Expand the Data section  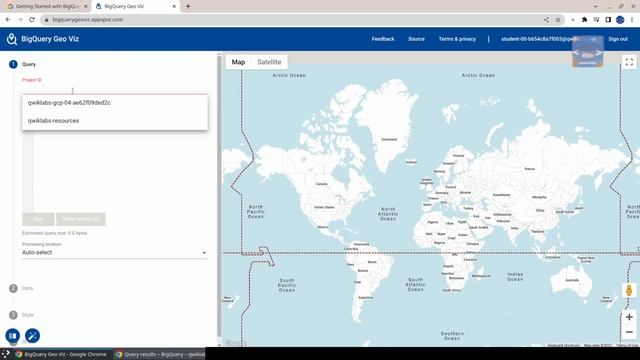(27, 288)
